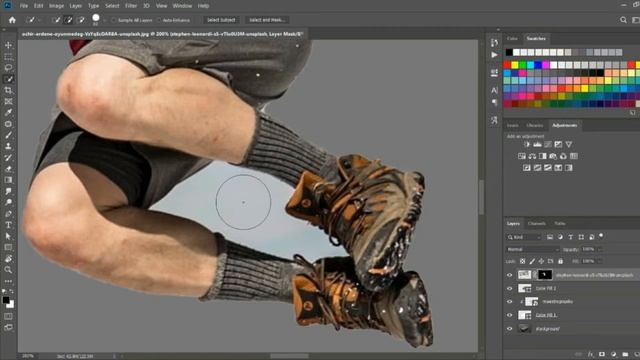Add a Photo Filter adjustment
Viewport: 640px width, 360px height.
click(553, 156)
